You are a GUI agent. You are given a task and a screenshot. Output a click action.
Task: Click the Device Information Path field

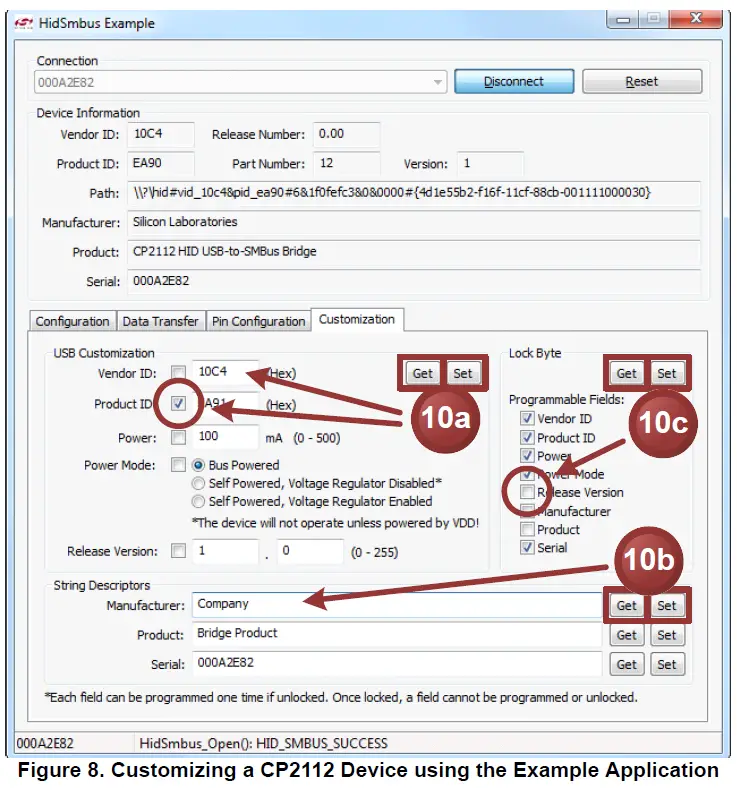pos(414,193)
